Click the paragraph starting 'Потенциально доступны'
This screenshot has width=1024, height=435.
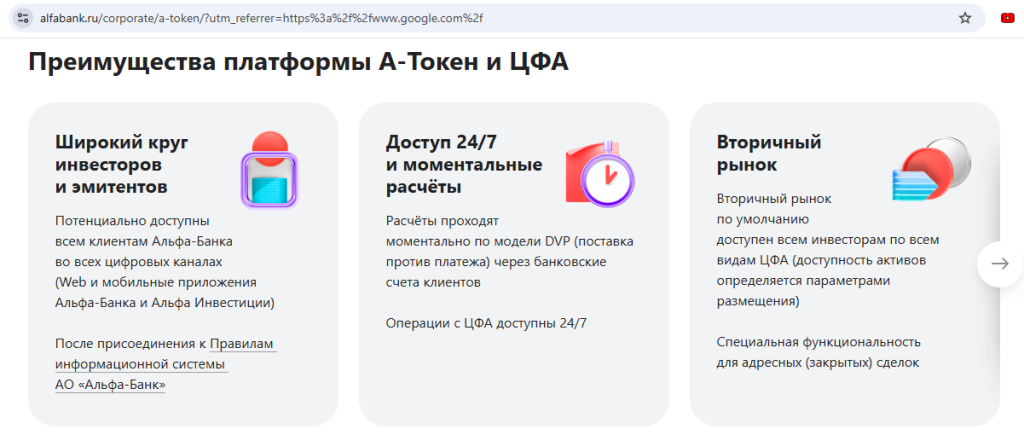165,262
